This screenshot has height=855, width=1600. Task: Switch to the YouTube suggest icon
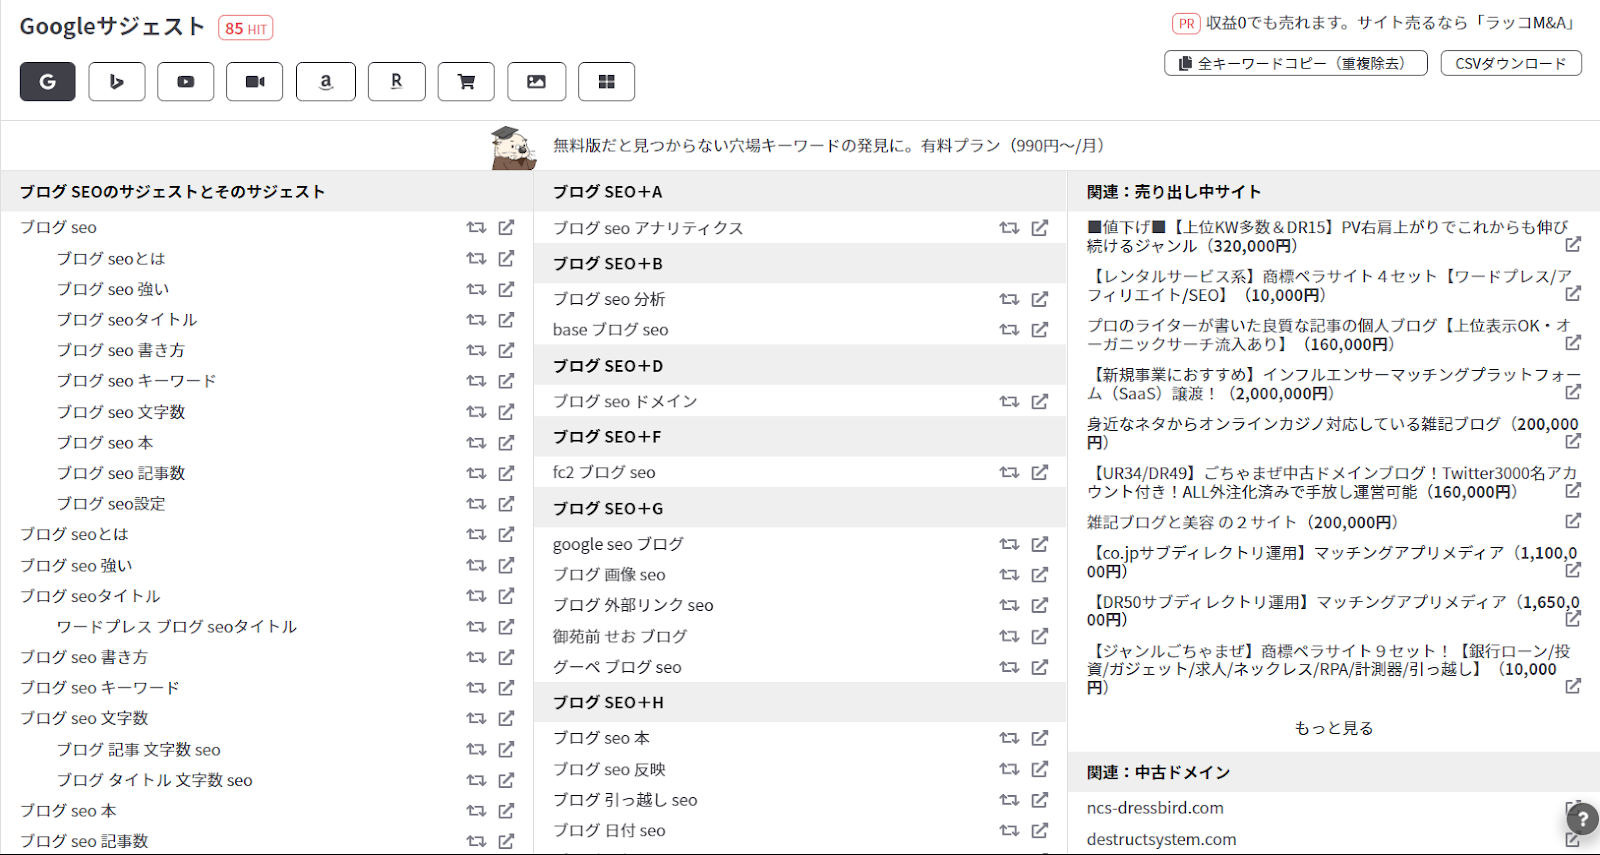186,82
